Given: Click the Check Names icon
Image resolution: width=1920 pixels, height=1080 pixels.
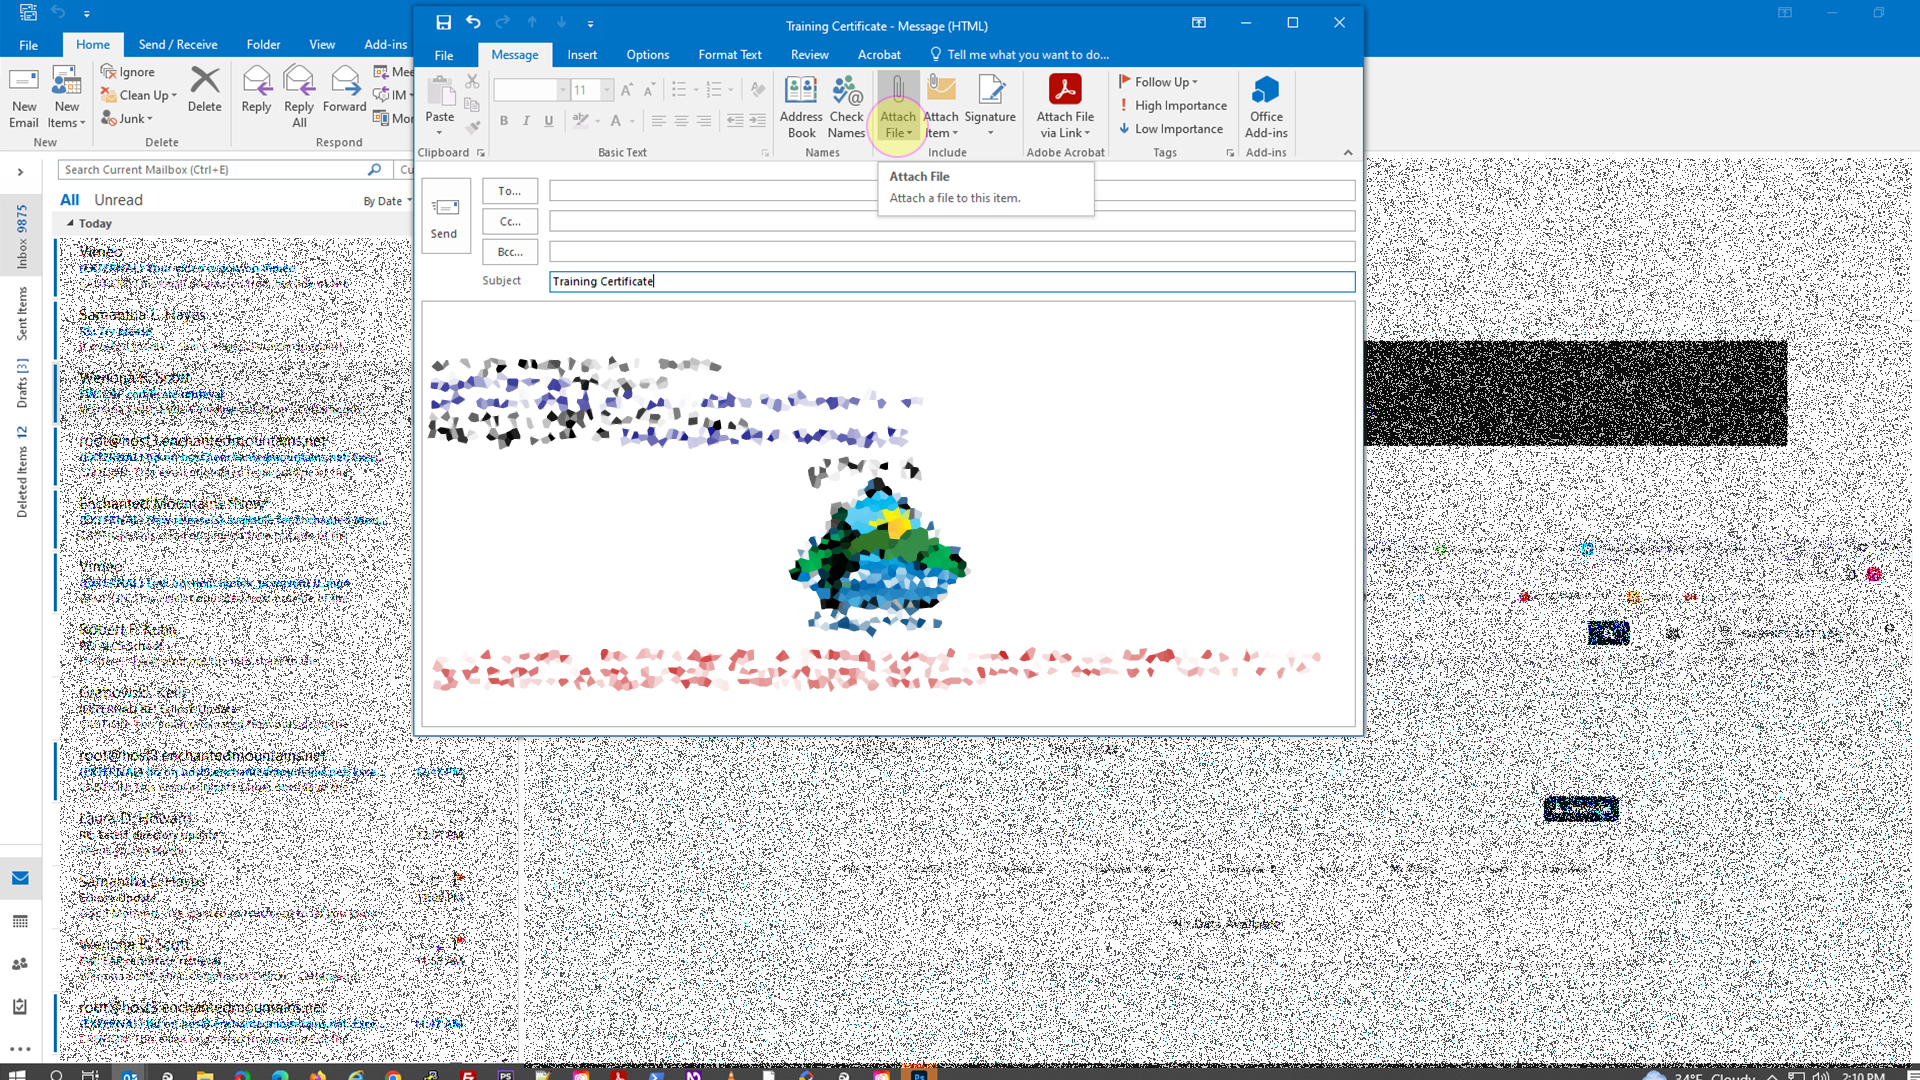Looking at the screenshot, I should pos(847,105).
